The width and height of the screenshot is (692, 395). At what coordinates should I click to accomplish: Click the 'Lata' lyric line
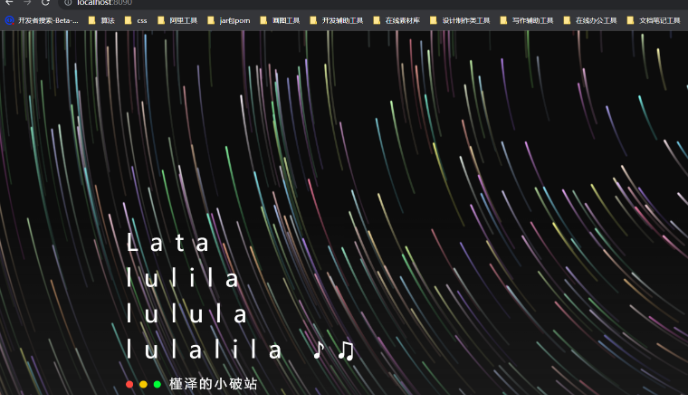(x=168, y=243)
